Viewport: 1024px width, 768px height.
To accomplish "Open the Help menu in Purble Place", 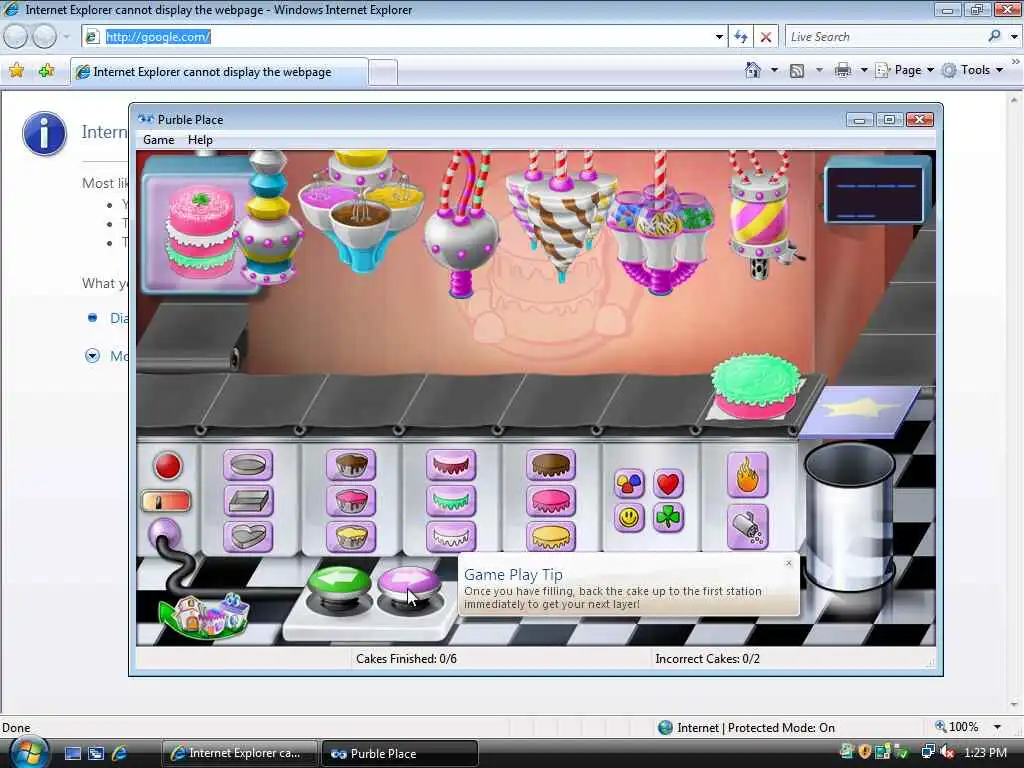I will click(x=200, y=140).
